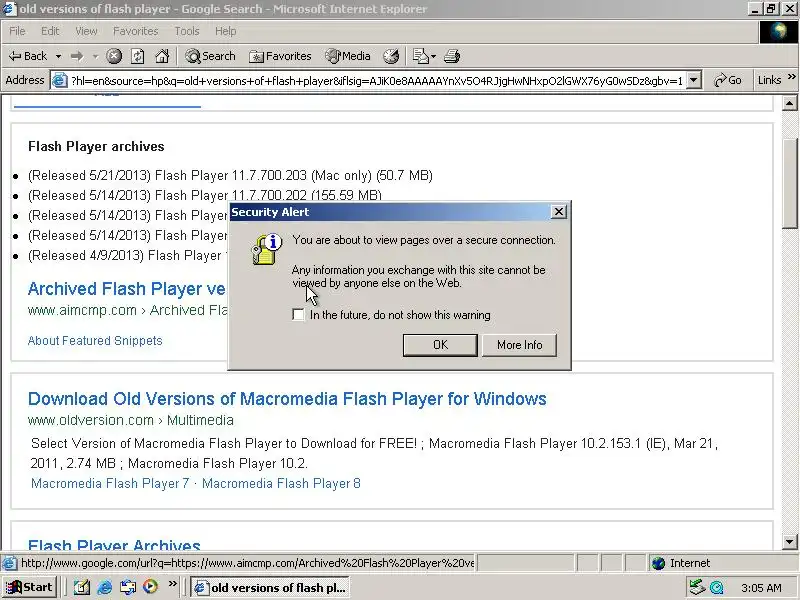This screenshot has width=800, height=600.
Task: Click About Featured Snippets link
Action: coord(95,341)
